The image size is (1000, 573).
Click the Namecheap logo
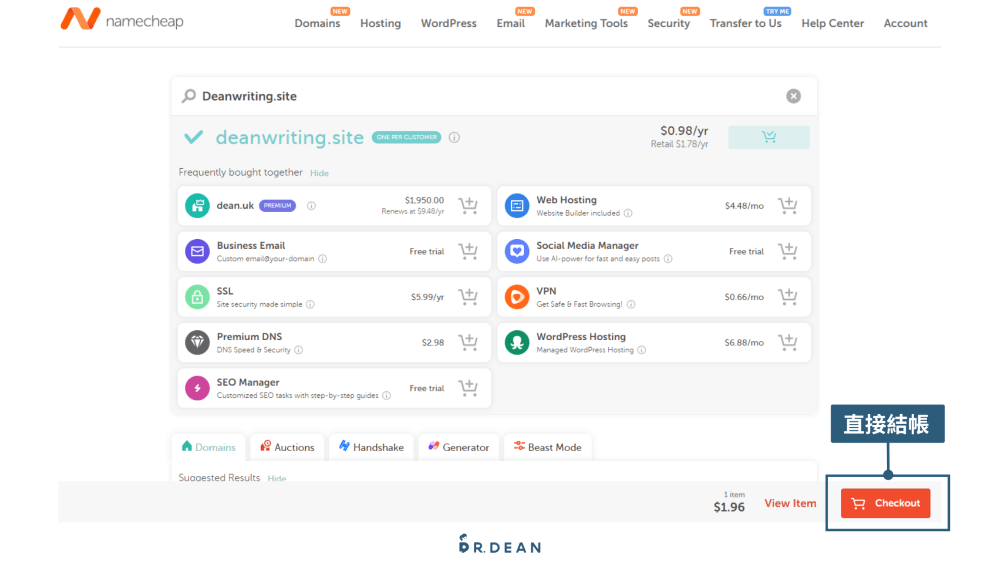tap(122, 19)
